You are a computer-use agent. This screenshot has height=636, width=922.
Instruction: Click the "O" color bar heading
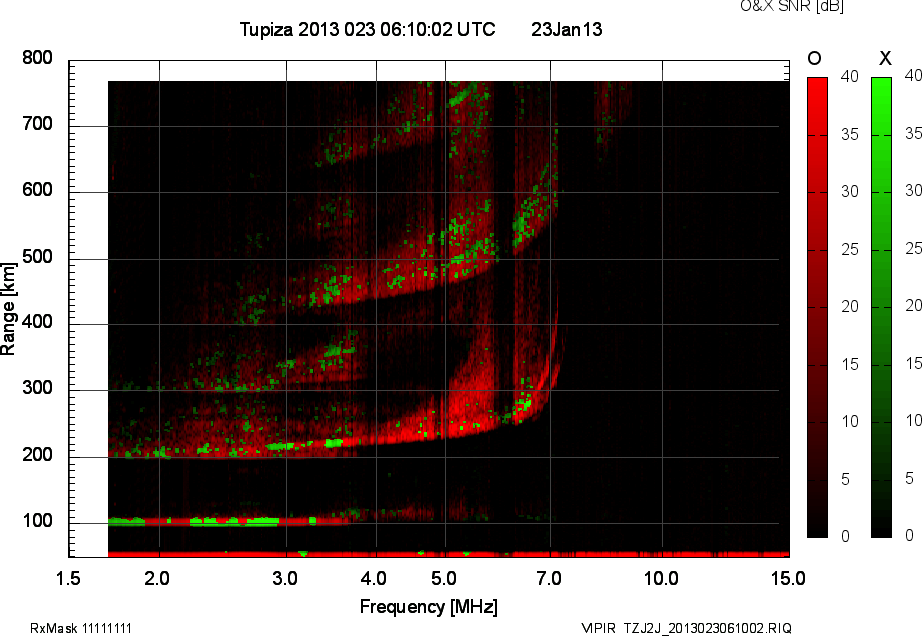tap(814, 58)
